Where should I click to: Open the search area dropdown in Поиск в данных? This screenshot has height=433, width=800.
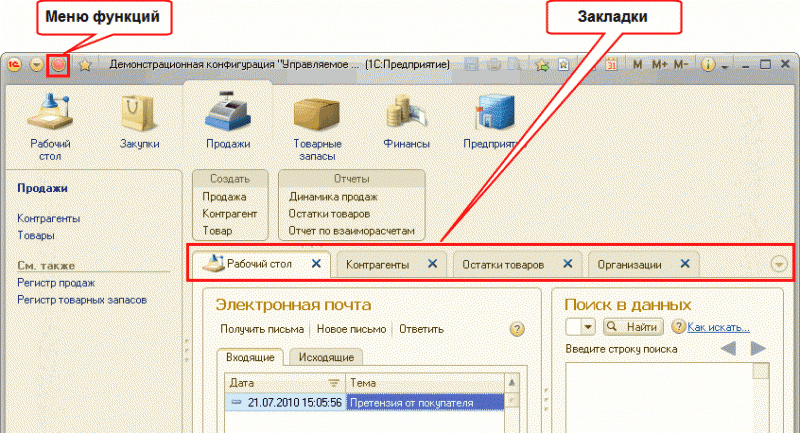pos(588,327)
